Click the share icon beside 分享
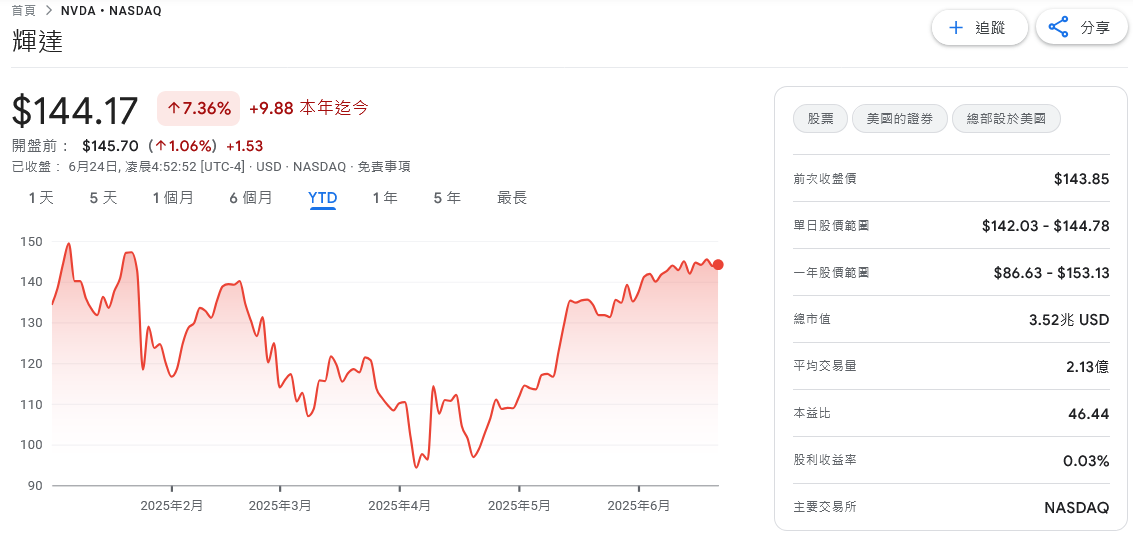 point(1059,28)
